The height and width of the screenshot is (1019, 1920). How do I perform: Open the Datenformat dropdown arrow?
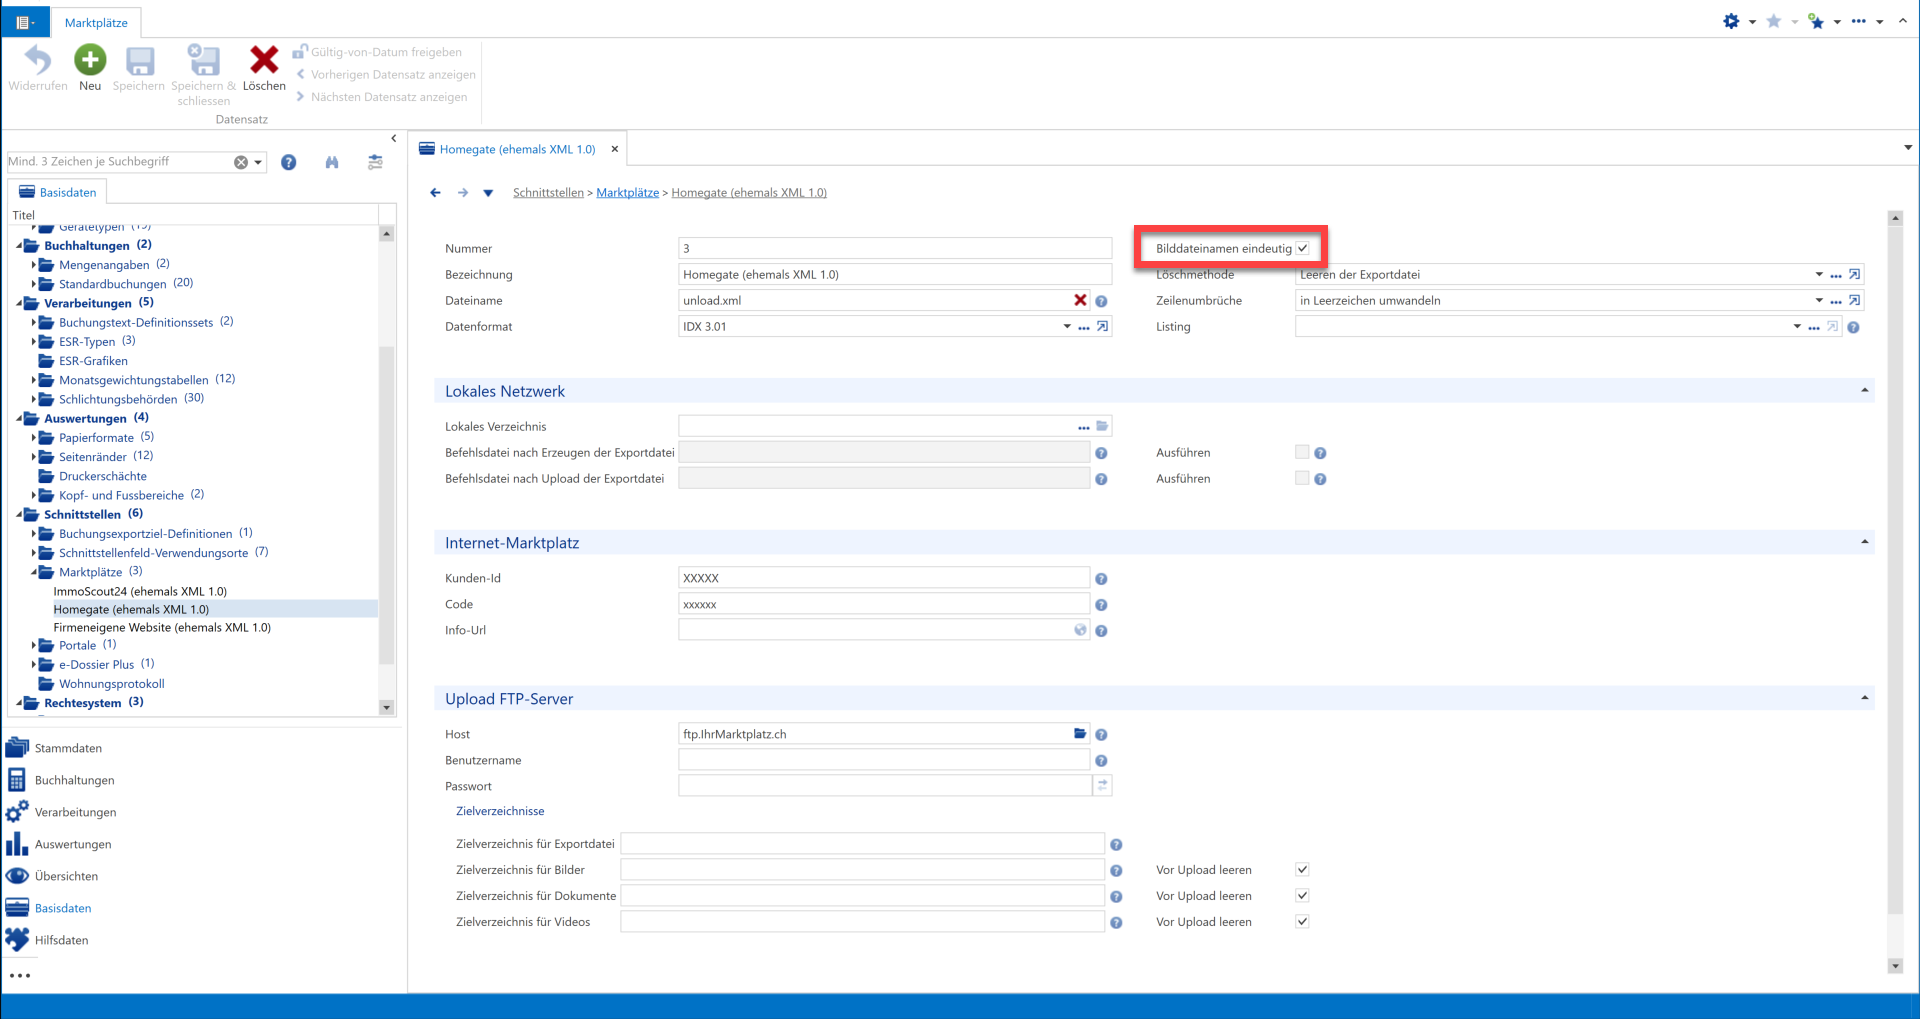coord(1067,326)
